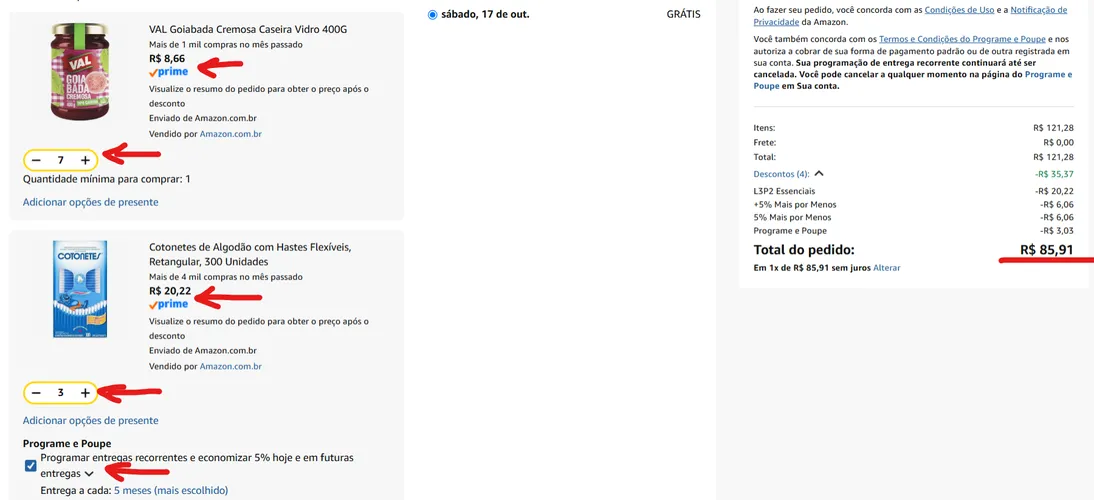Click the Prime badge under R$ 8,66

click(168, 72)
